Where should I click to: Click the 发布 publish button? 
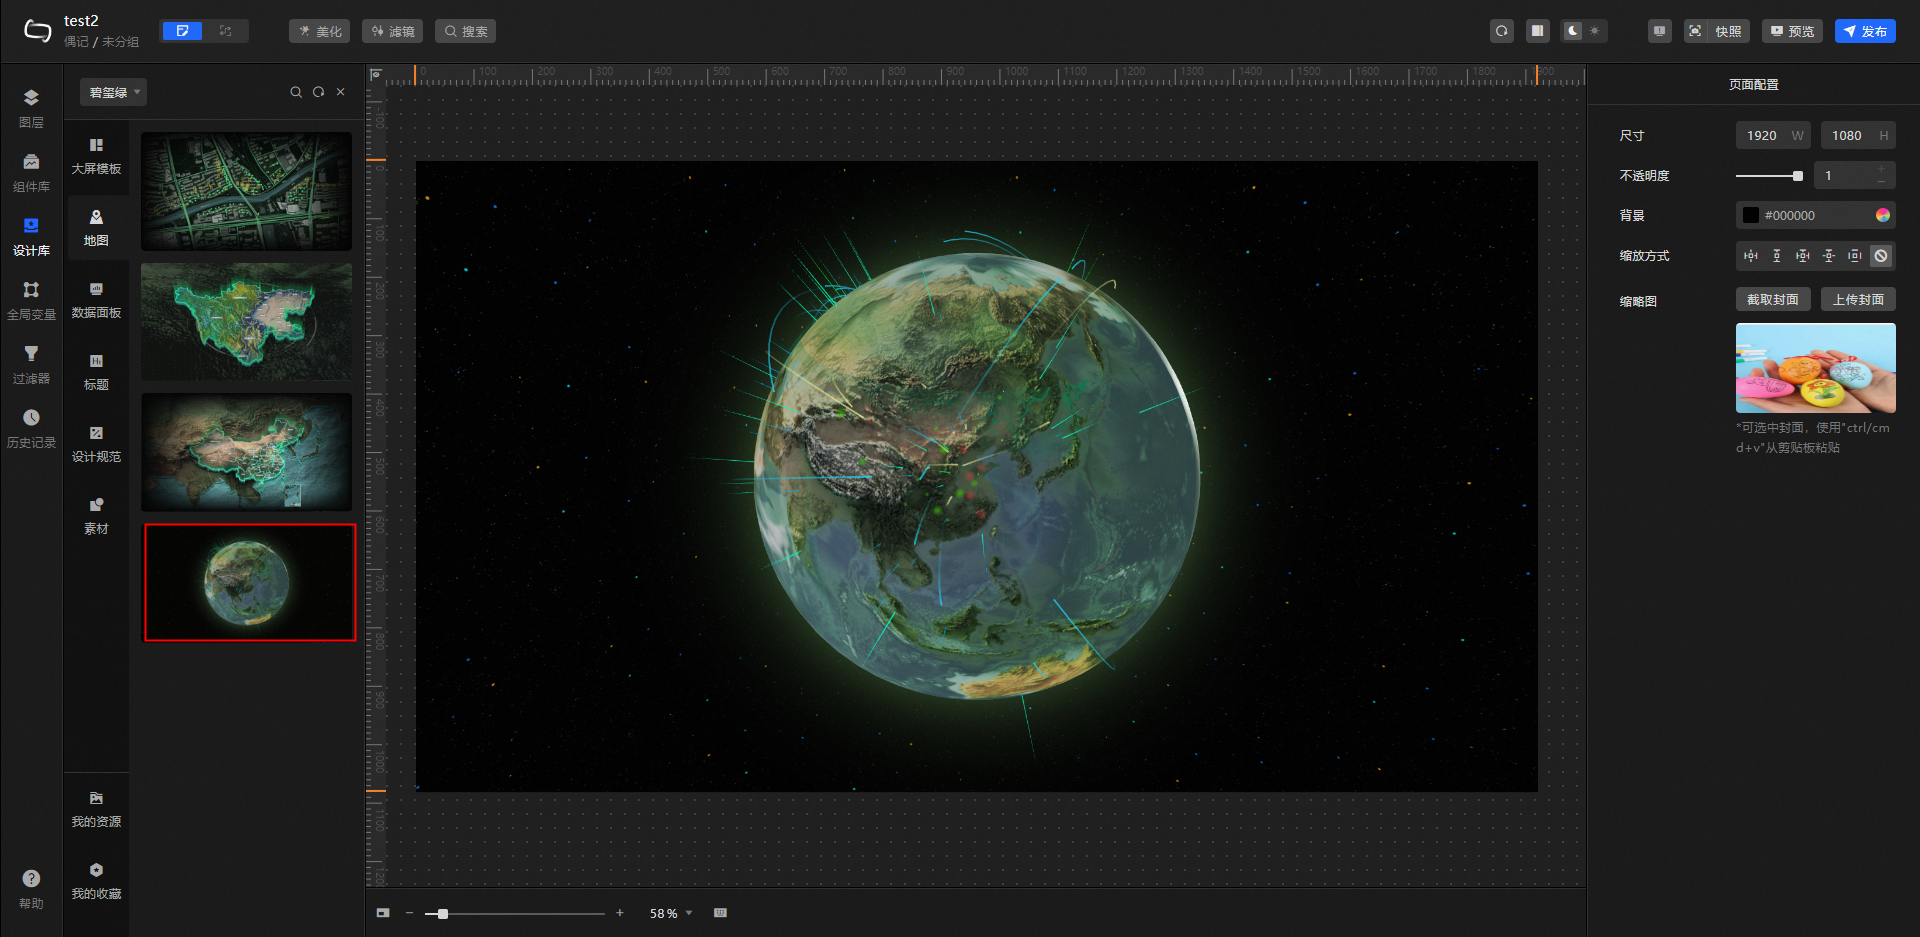(1865, 31)
